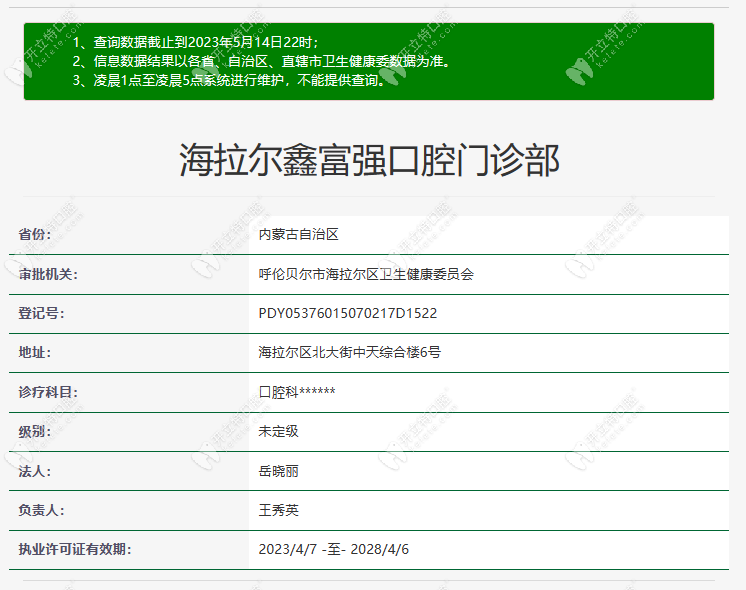Click the legal person name 岳晓丽
Viewport: 746px width, 590px height.
click(279, 470)
